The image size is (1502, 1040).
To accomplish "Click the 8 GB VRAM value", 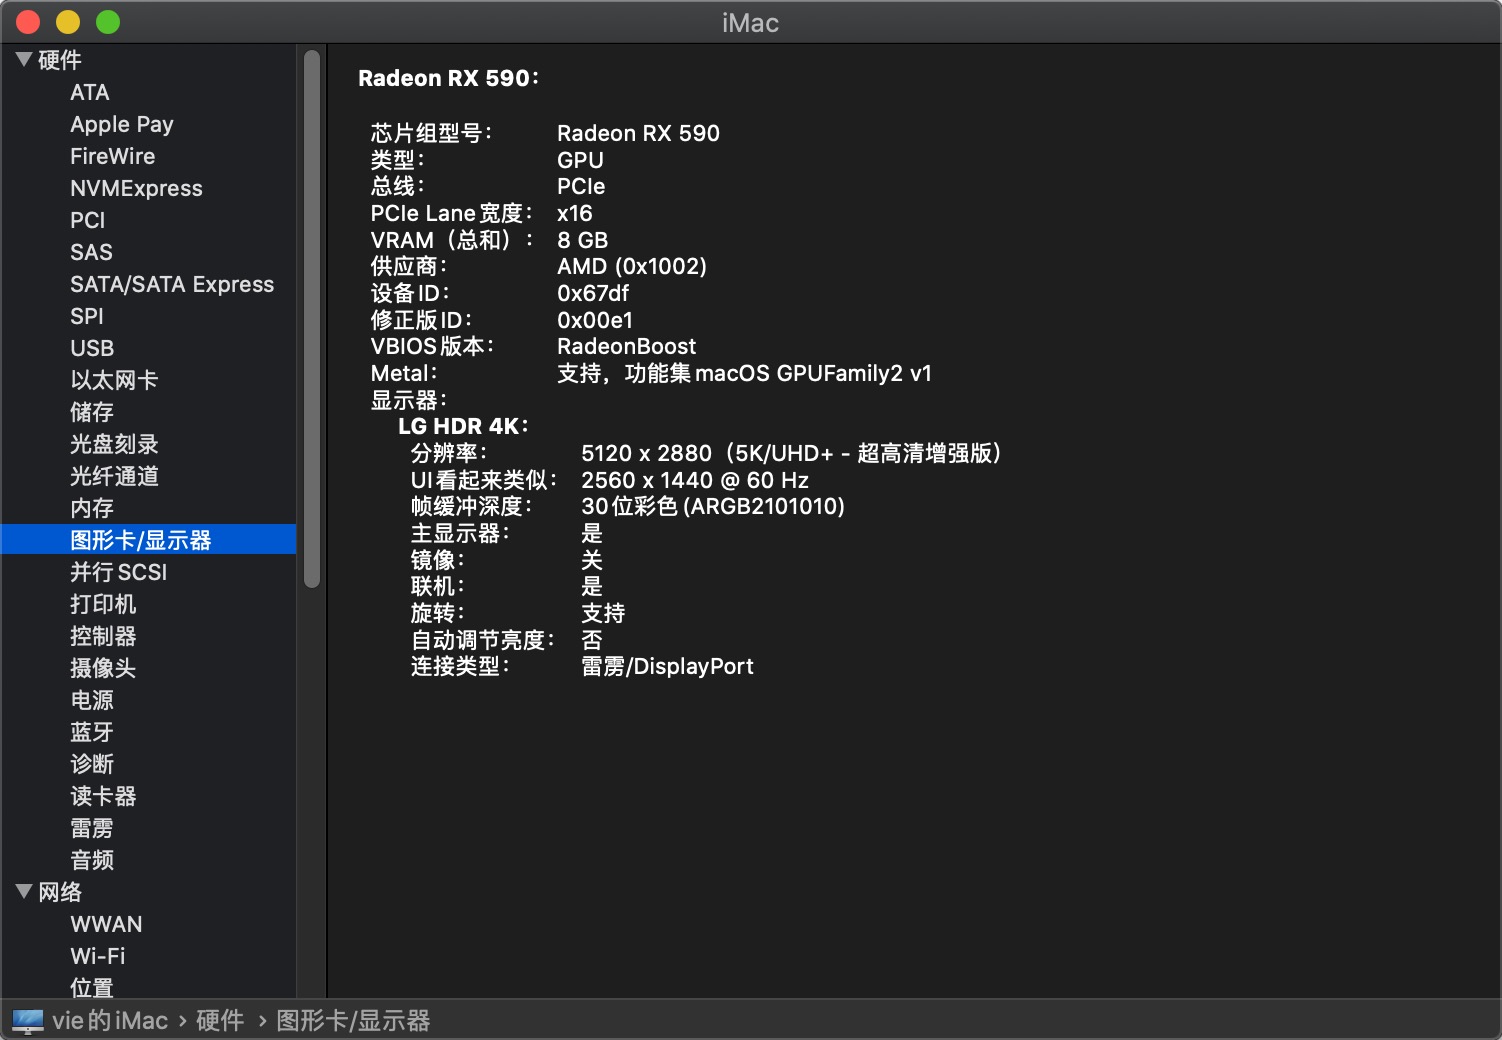I will 583,240.
